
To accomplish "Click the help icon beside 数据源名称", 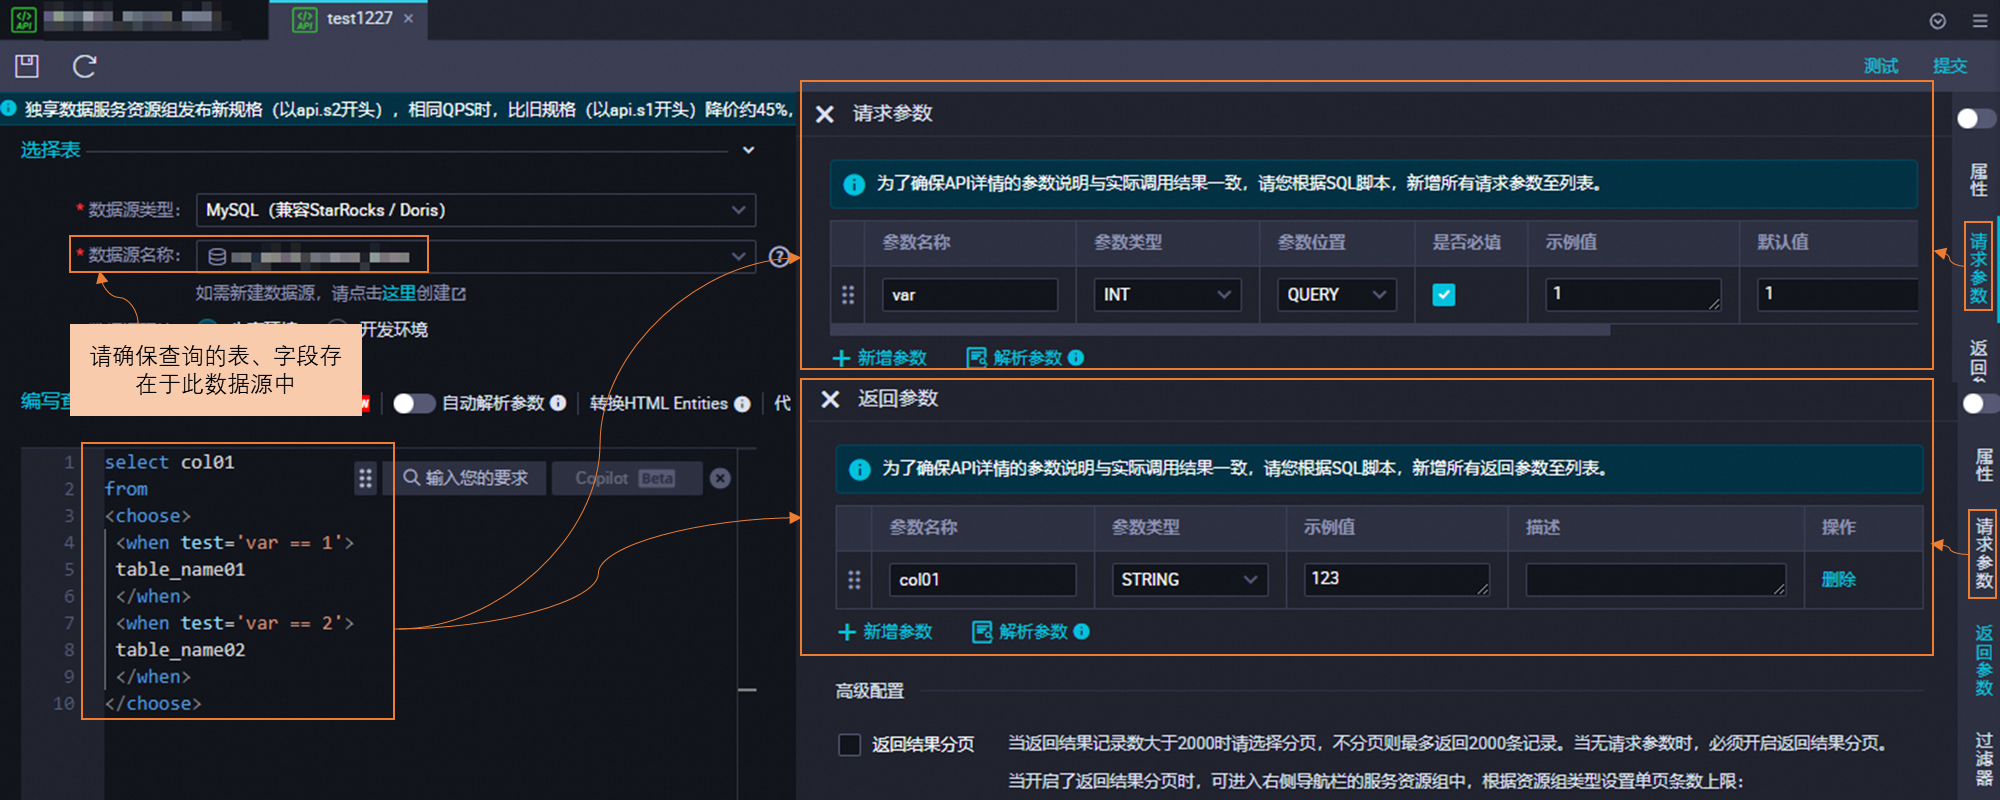I will (779, 256).
